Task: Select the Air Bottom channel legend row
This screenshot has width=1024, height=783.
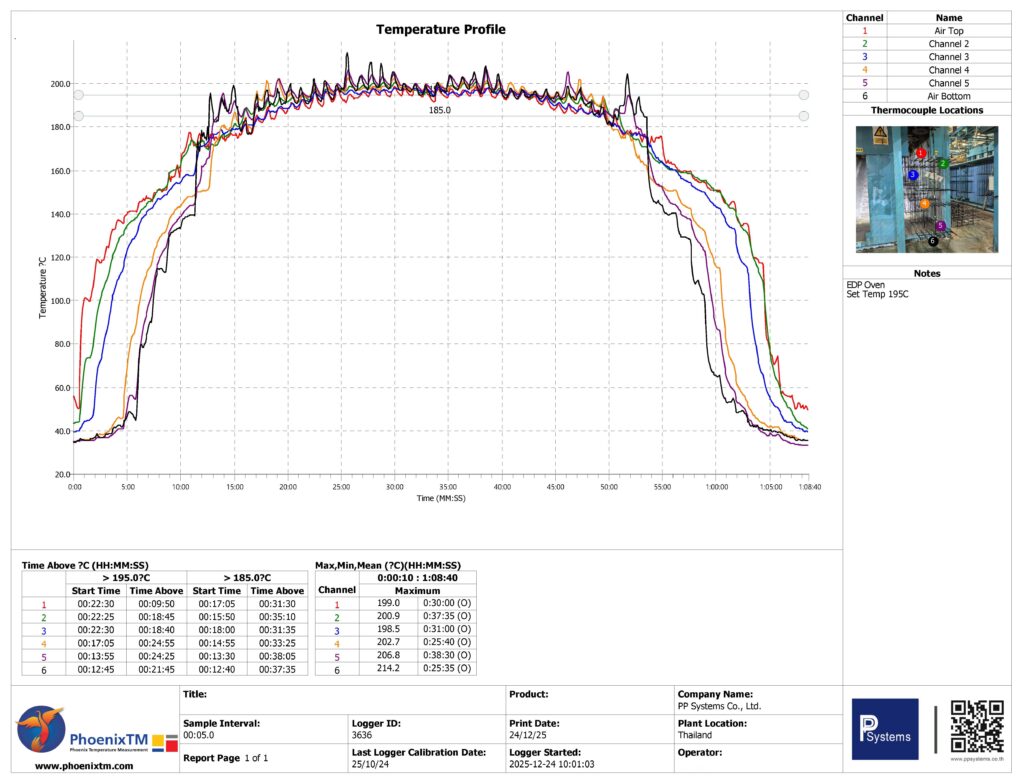Action: point(948,96)
